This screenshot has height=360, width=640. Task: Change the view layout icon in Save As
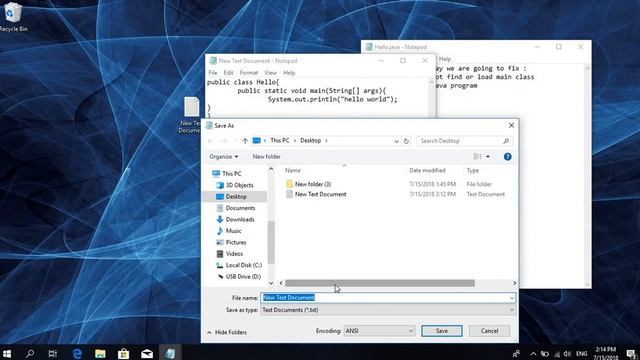click(x=478, y=157)
